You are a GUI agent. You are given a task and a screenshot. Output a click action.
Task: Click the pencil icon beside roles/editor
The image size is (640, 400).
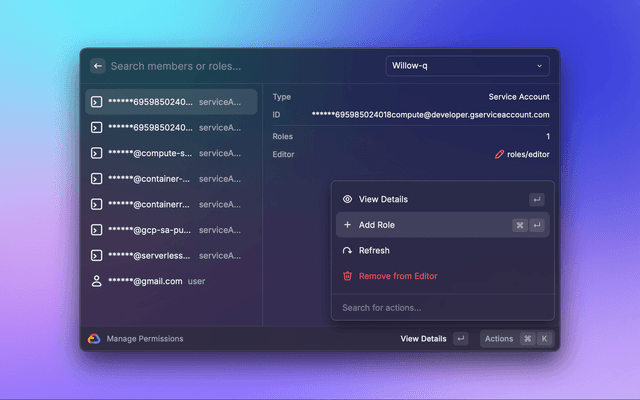(x=500, y=155)
